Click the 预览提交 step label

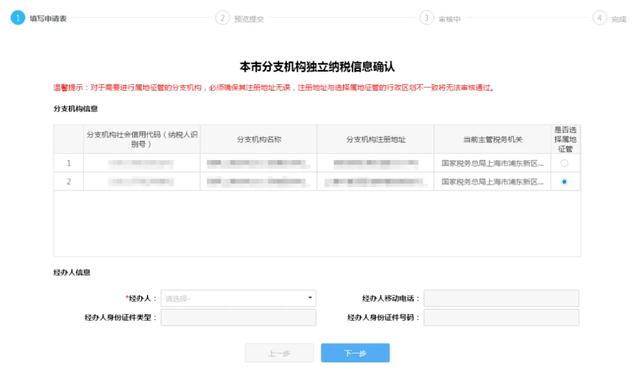[x=249, y=19]
